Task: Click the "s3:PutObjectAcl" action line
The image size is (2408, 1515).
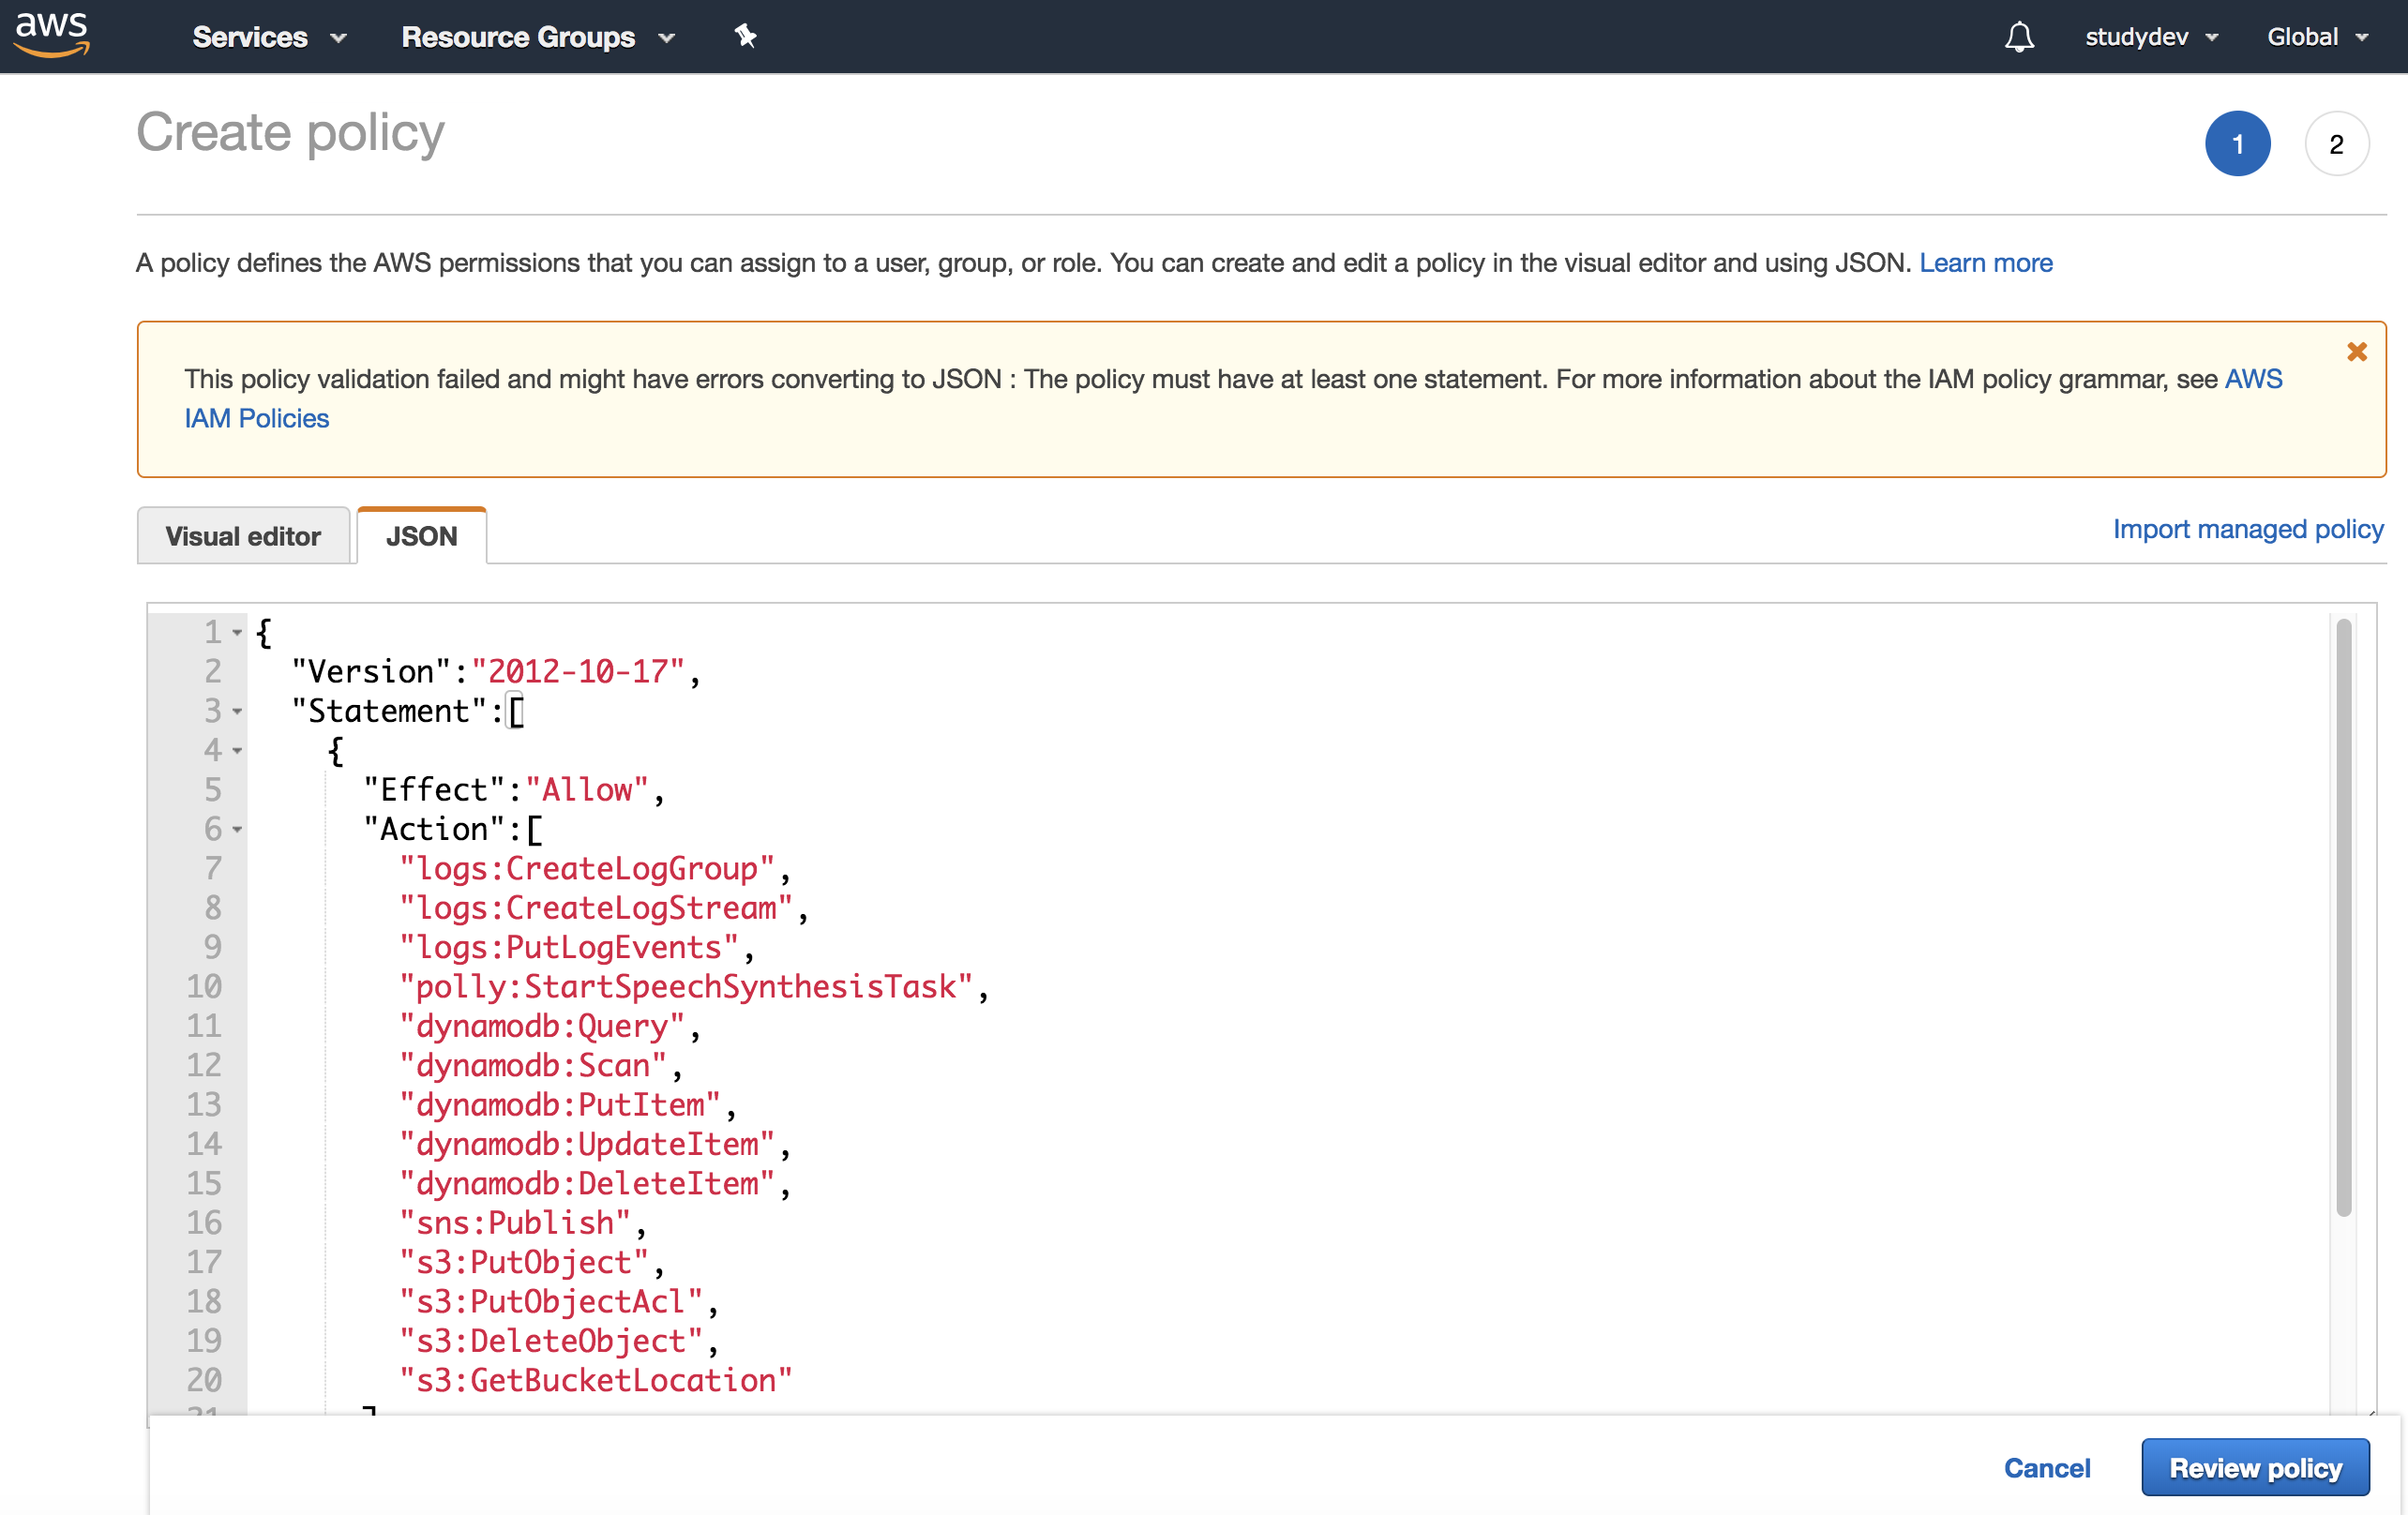Action: pyautogui.click(x=559, y=1302)
